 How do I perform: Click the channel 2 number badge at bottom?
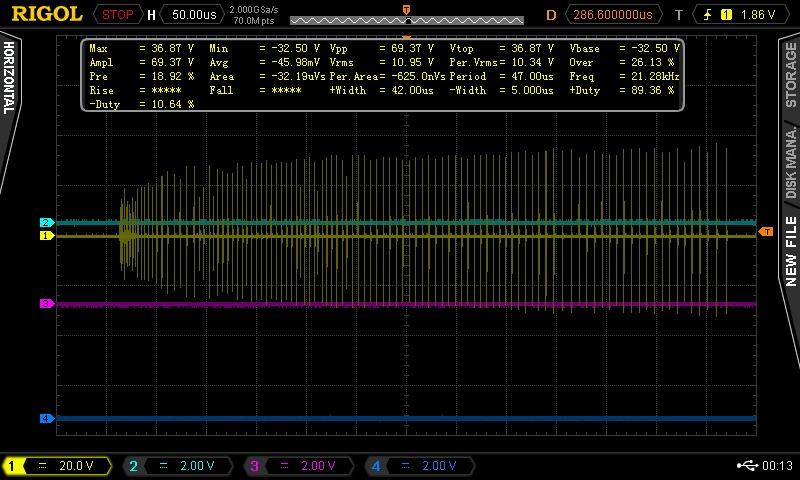pos(133,466)
